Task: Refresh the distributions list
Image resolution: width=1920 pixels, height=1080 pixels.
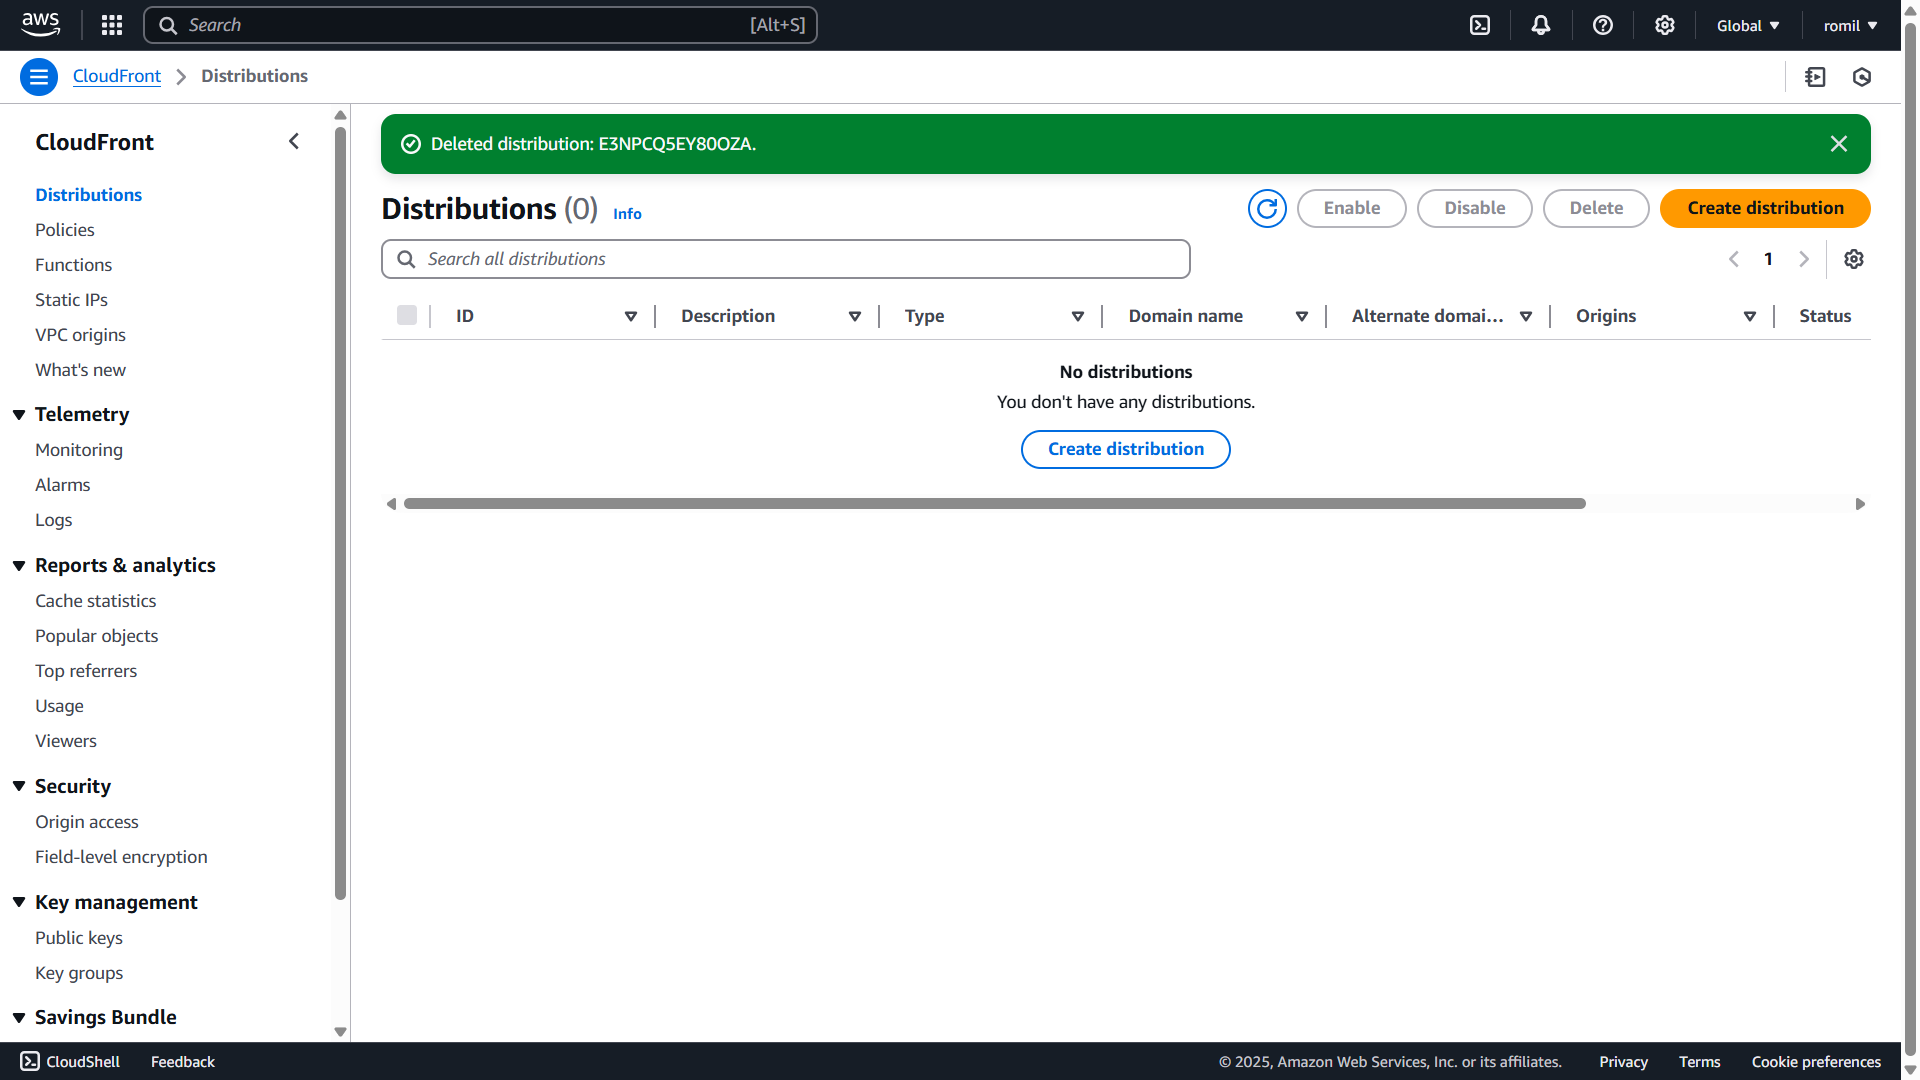Action: pos(1267,208)
